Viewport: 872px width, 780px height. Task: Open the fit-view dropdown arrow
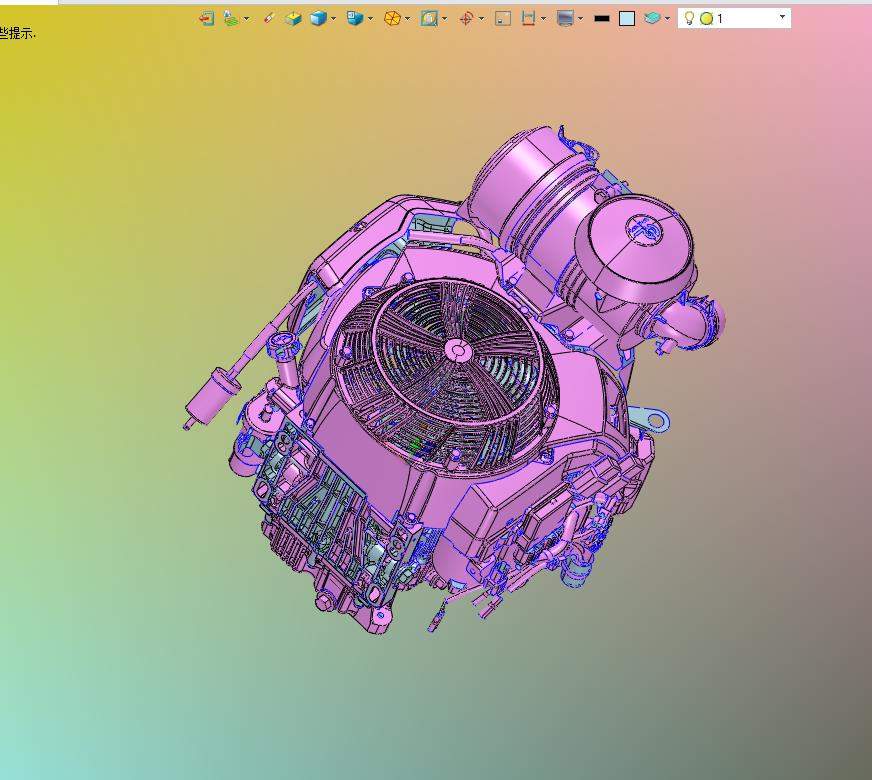444,19
